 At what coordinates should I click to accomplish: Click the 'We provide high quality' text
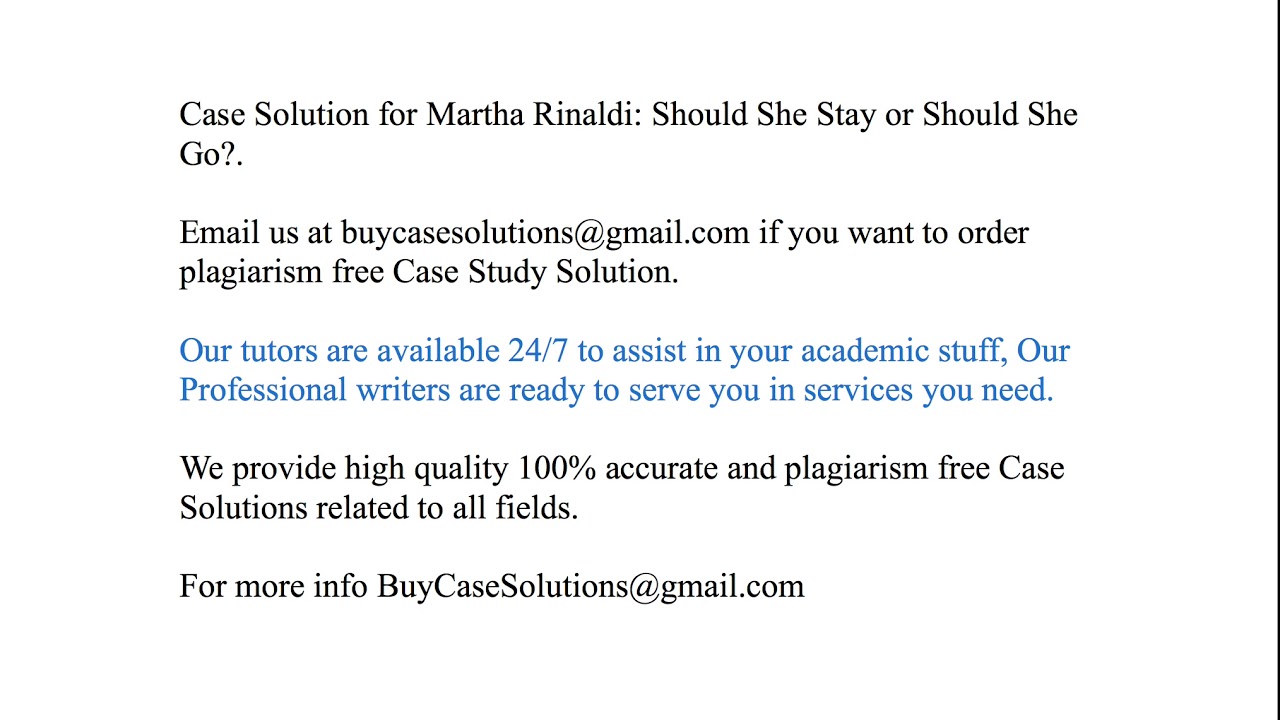(x=343, y=469)
